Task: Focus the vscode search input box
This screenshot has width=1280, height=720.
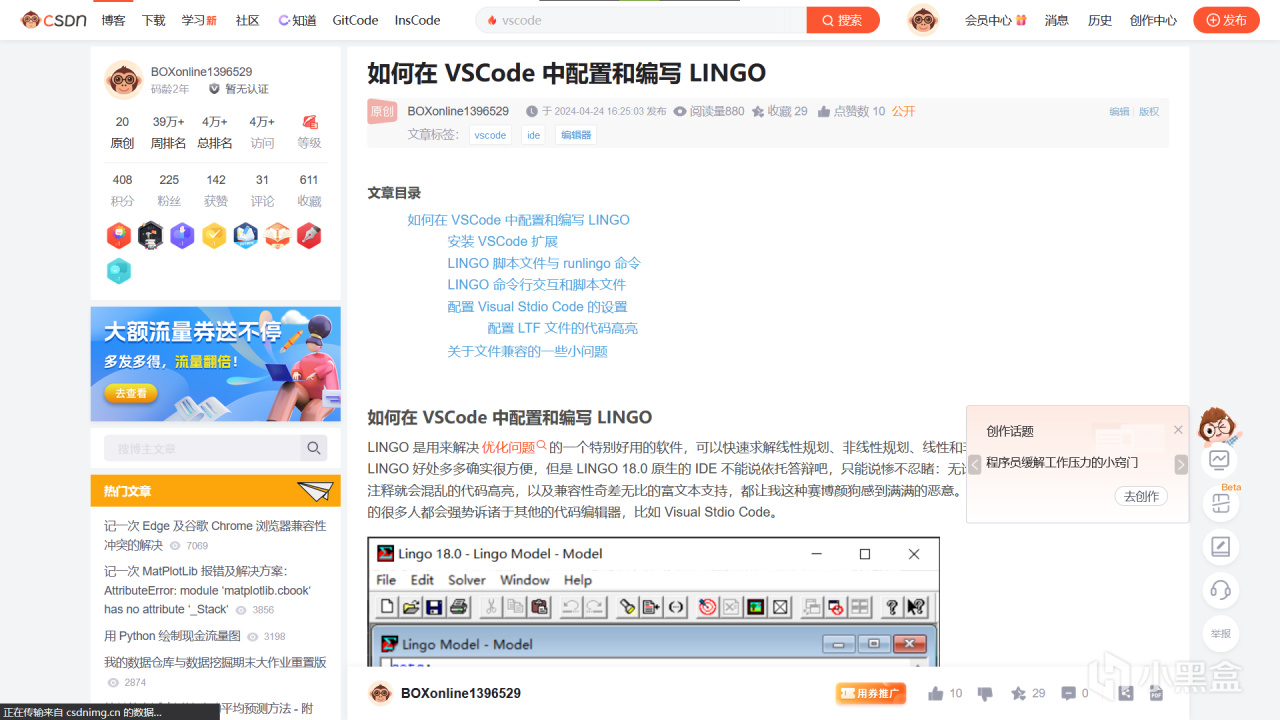Action: pyautogui.click(x=640, y=20)
